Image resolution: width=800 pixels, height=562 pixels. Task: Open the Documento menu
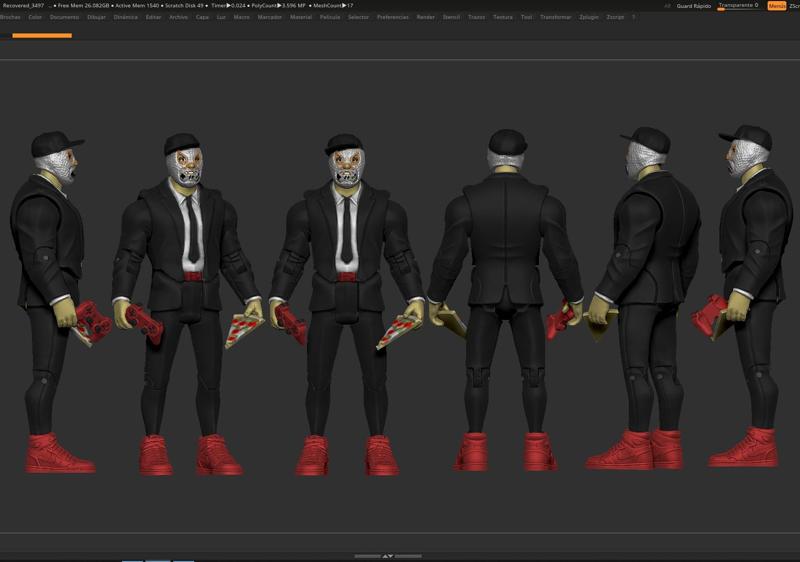coord(64,17)
